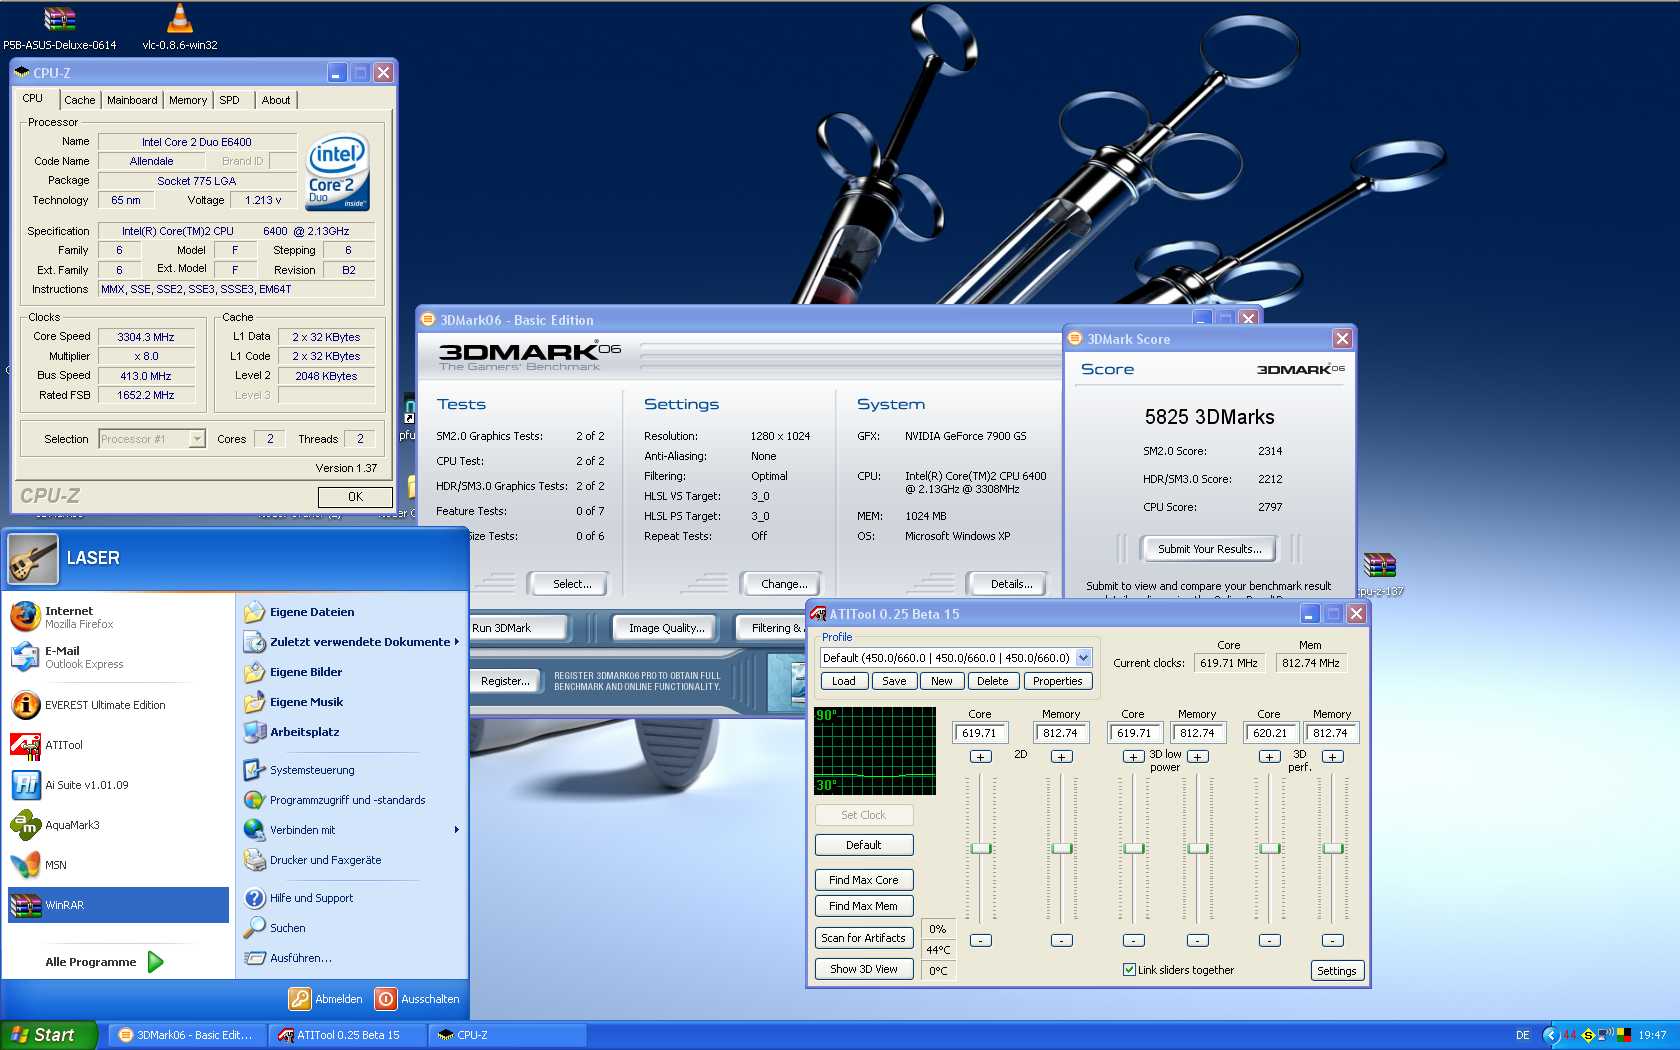Image resolution: width=1680 pixels, height=1050 pixels.
Task: Switch to CPU-Z Cache tab
Action: tap(80, 100)
